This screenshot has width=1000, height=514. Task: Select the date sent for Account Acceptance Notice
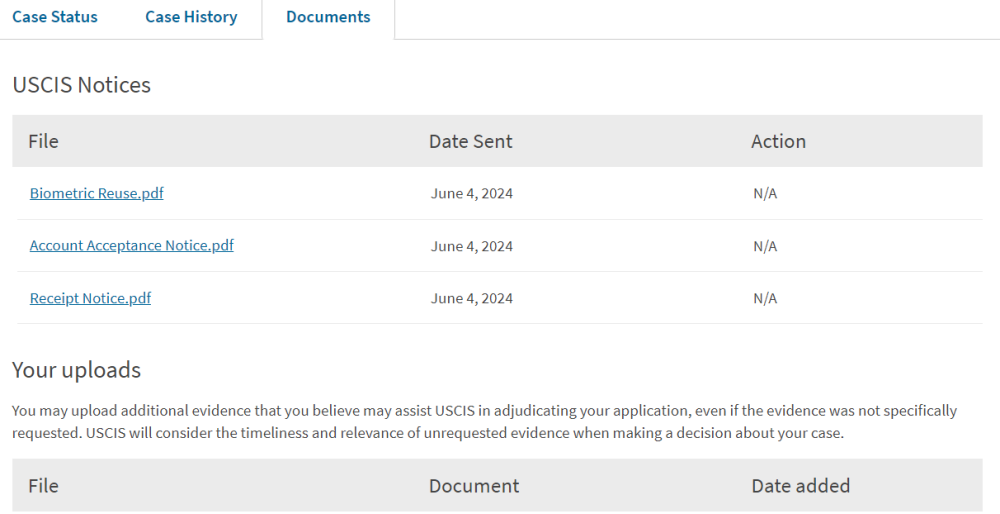click(471, 246)
